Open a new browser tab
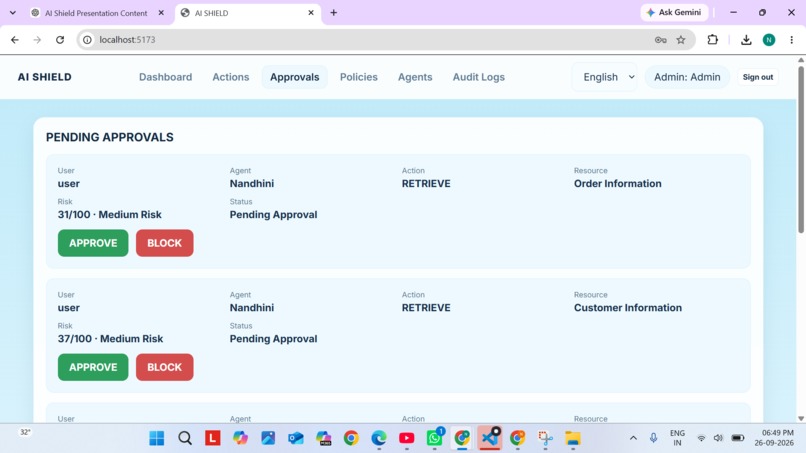Screen dimensions: 806x453 tap(334, 13)
